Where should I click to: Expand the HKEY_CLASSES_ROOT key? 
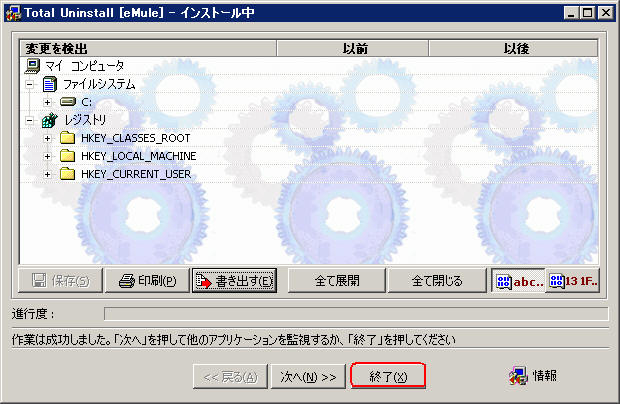tap(47, 138)
